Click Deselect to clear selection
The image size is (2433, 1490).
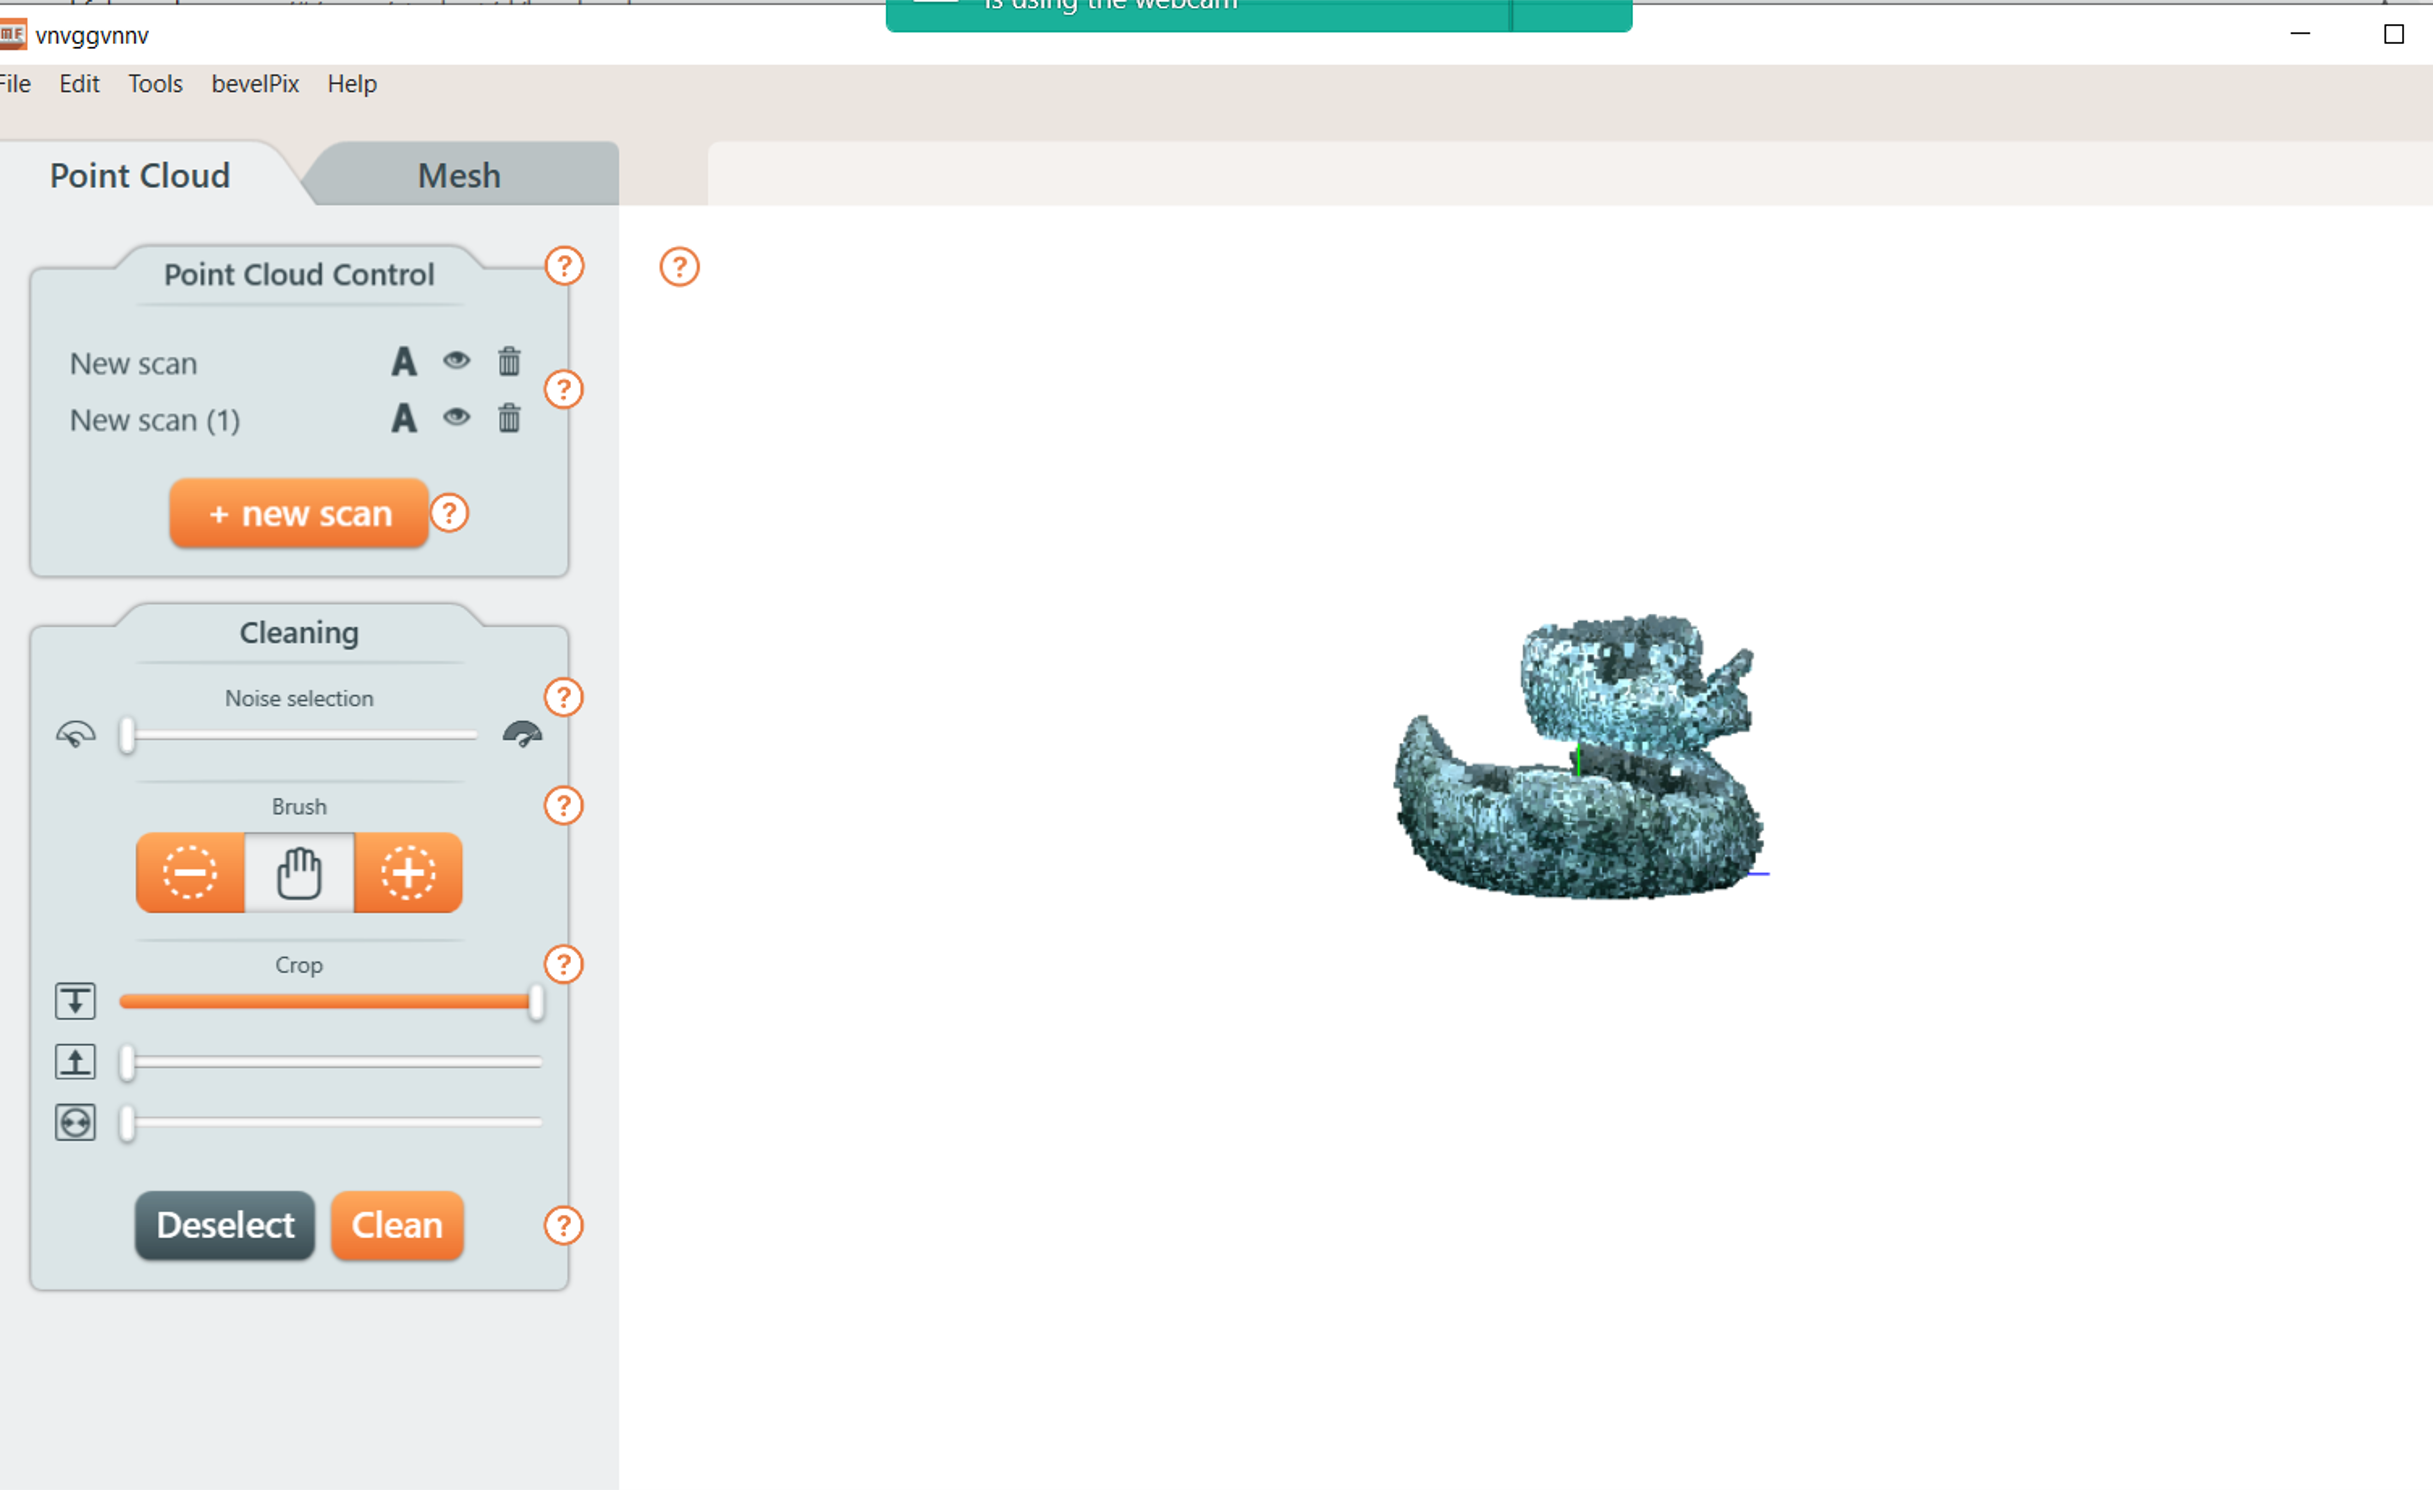pyautogui.click(x=226, y=1226)
